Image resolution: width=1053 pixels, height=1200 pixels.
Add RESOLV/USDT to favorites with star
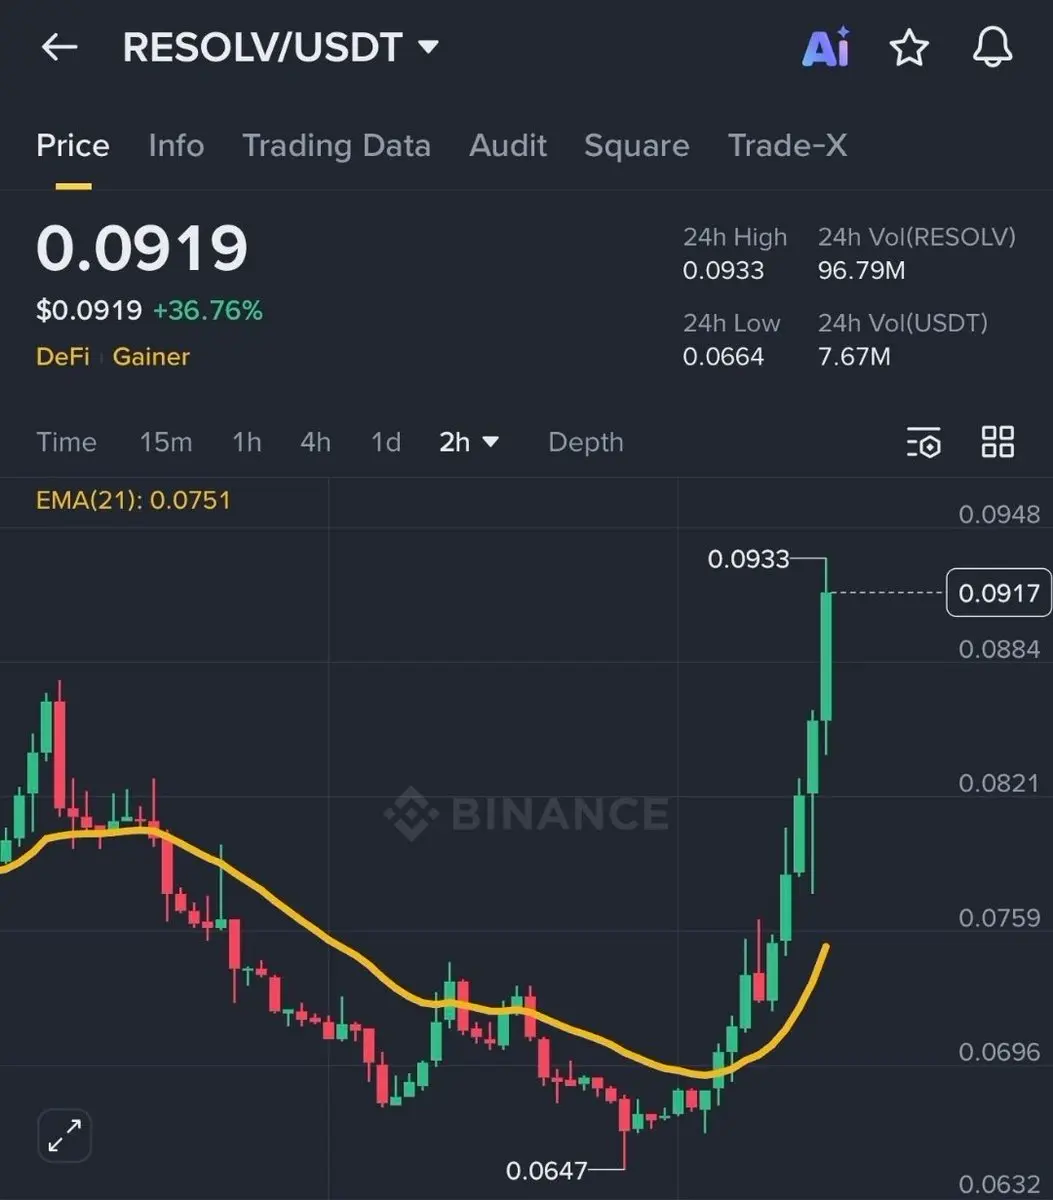[909, 48]
